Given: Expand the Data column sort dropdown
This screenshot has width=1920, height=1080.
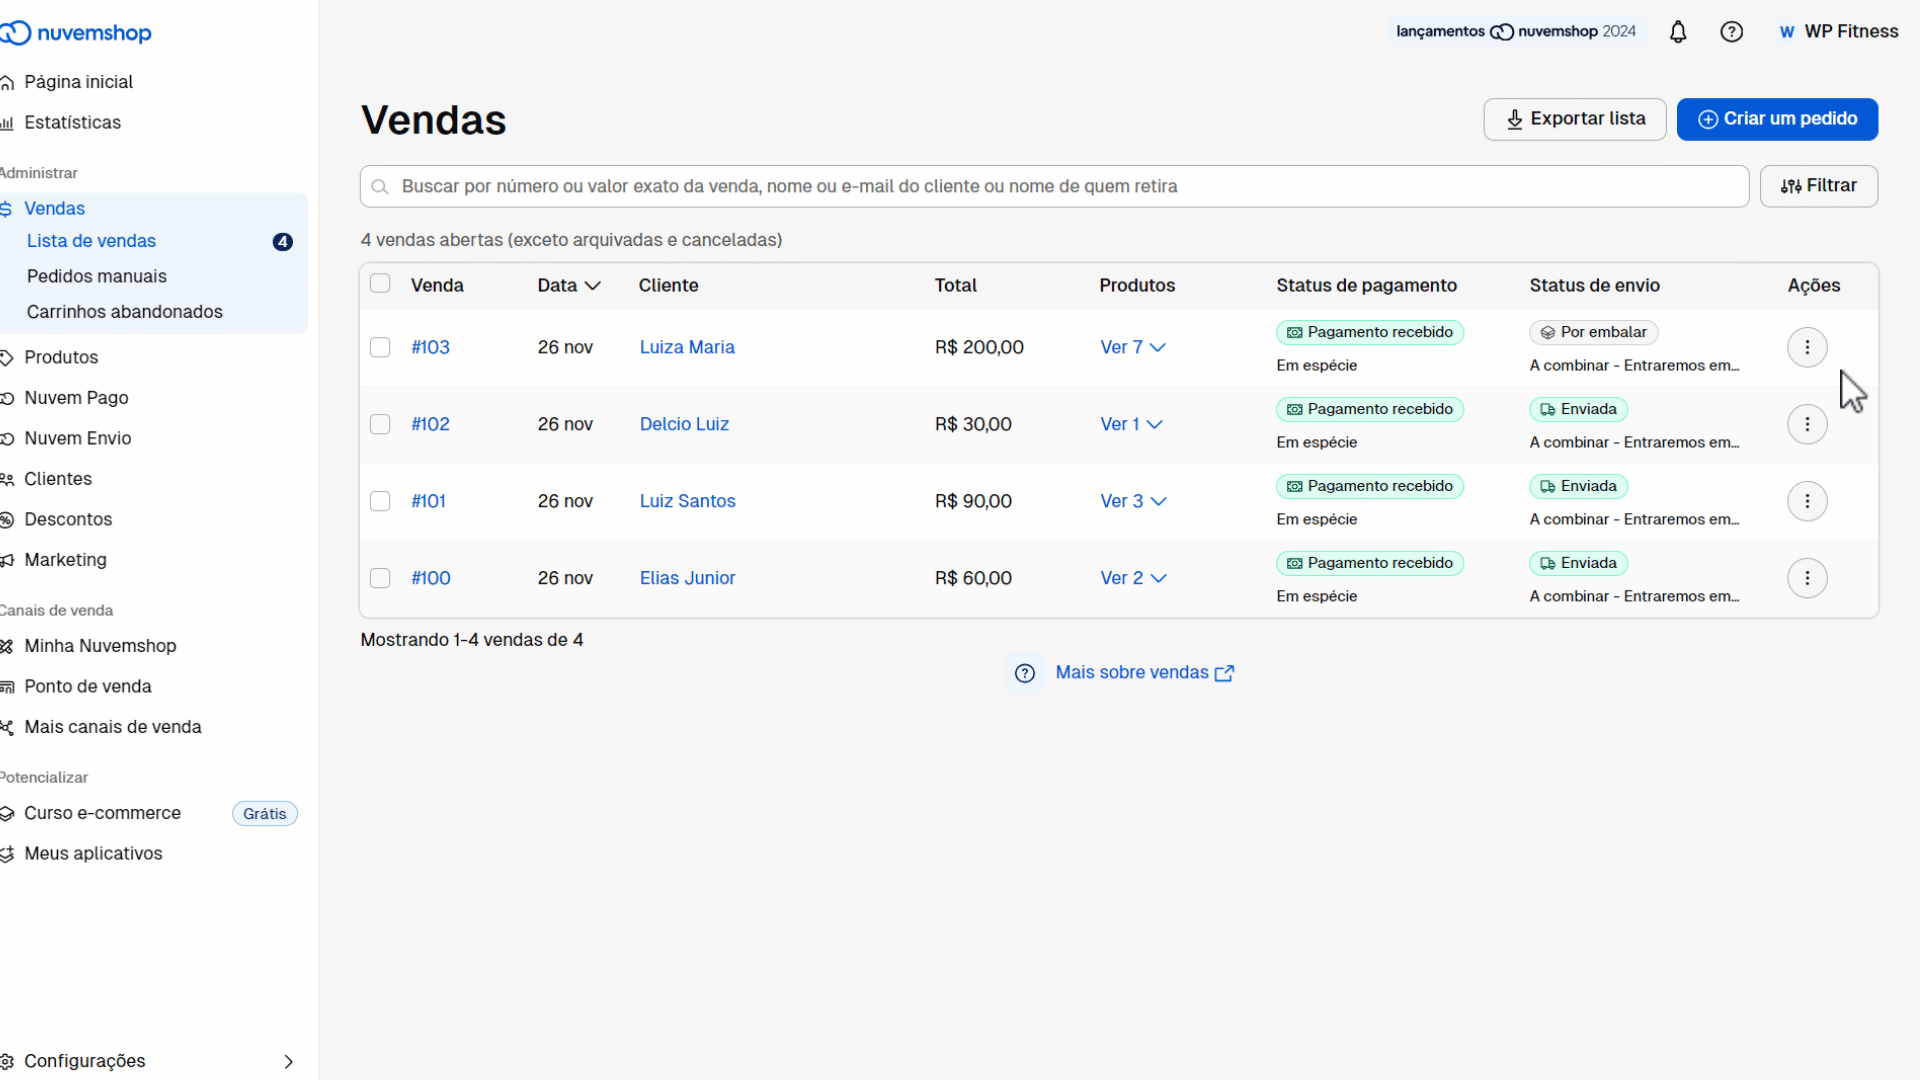Looking at the screenshot, I should point(594,285).
